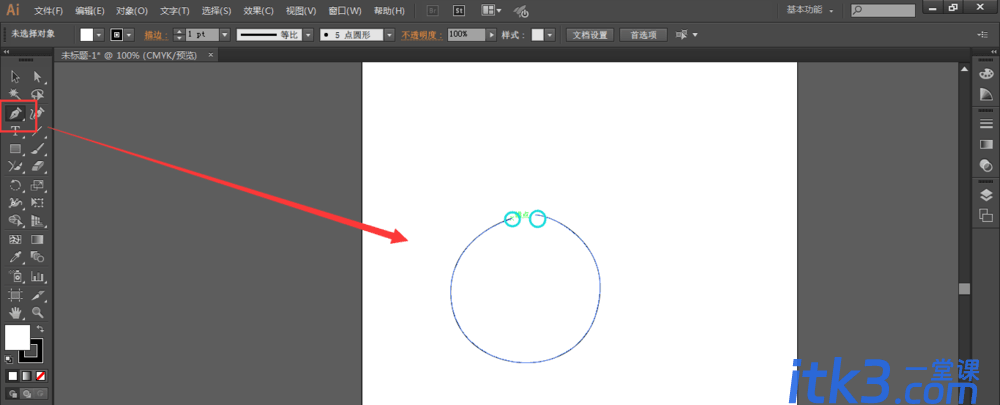Viewport: 1000px width, 405px height.
Task: Reset default fill and stroke icon
Action: [9, 359]
